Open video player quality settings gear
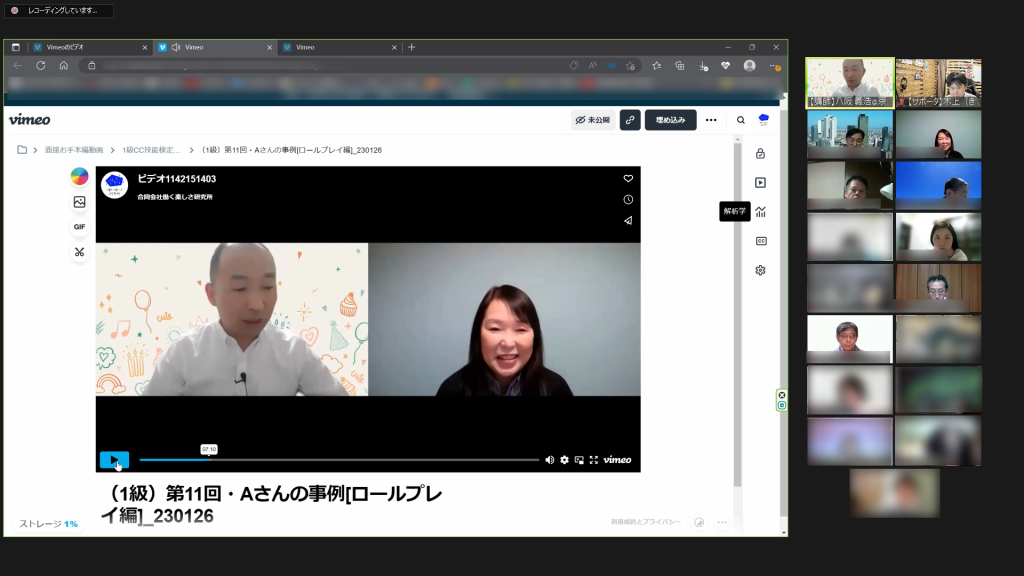The image size is (1024, 576). click(564, 460)
